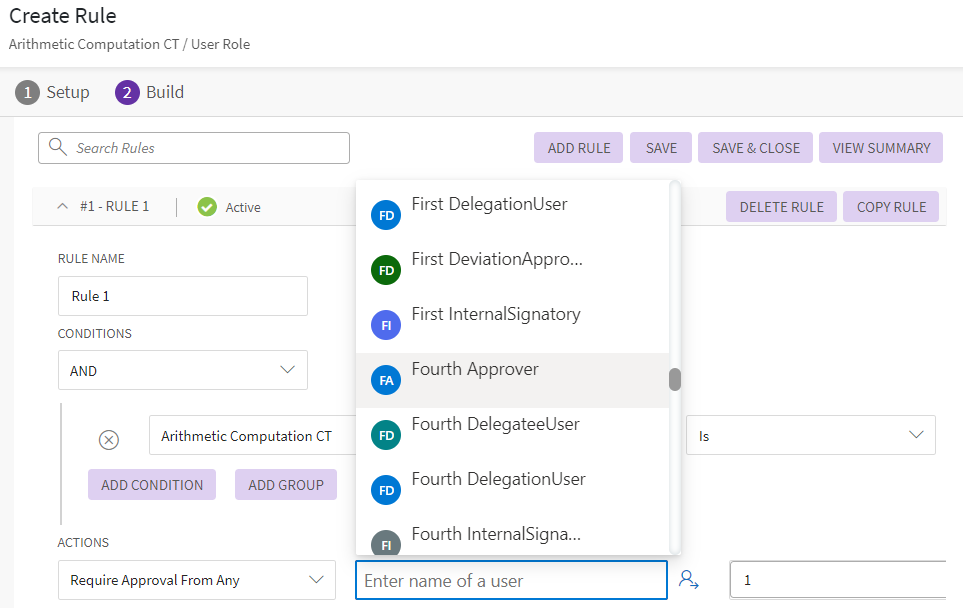Pick Fourth DelegationUser from the list

(x=498, y=479)
